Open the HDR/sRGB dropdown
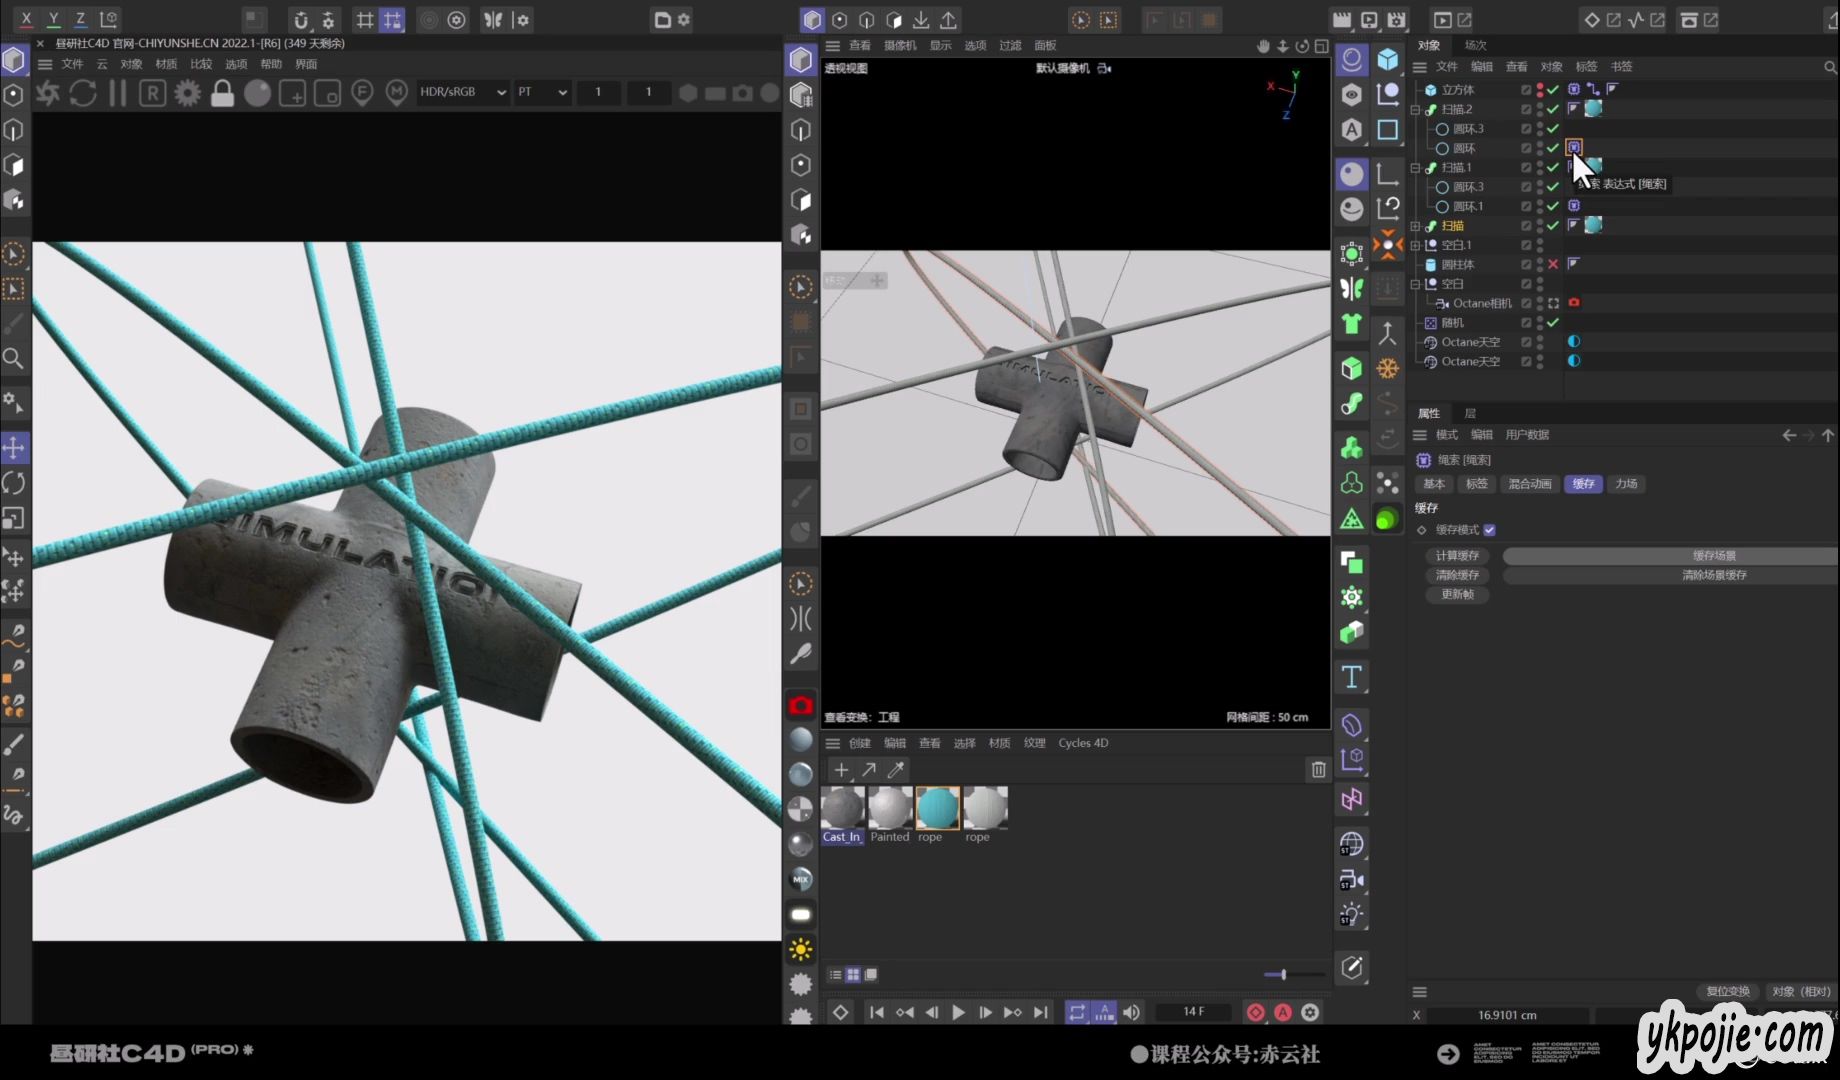The image size is (1840, 1080). coord(462,92)
